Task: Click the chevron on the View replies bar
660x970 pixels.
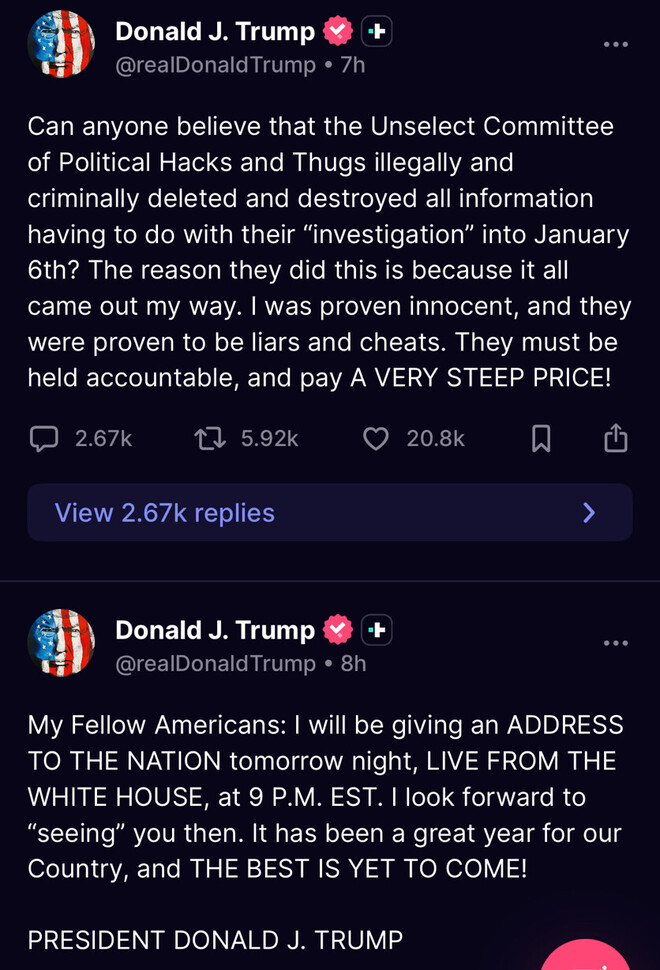Action: (589, 512)
